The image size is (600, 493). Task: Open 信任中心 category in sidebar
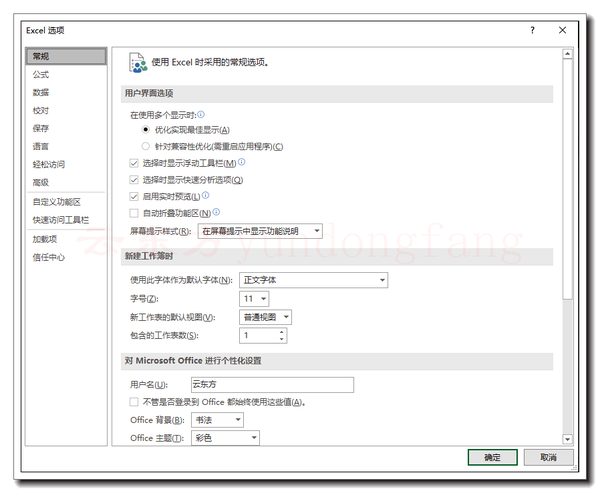click(66, 257)
